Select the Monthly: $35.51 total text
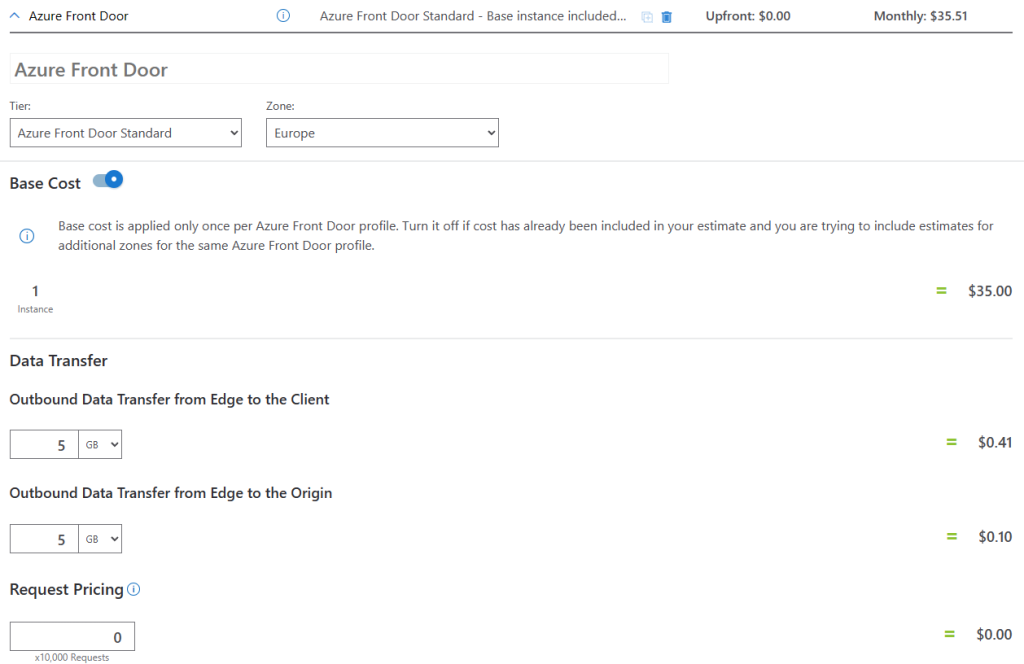Image resolution: width=1024 pixels, height=664 pixels. coord(920,16)
